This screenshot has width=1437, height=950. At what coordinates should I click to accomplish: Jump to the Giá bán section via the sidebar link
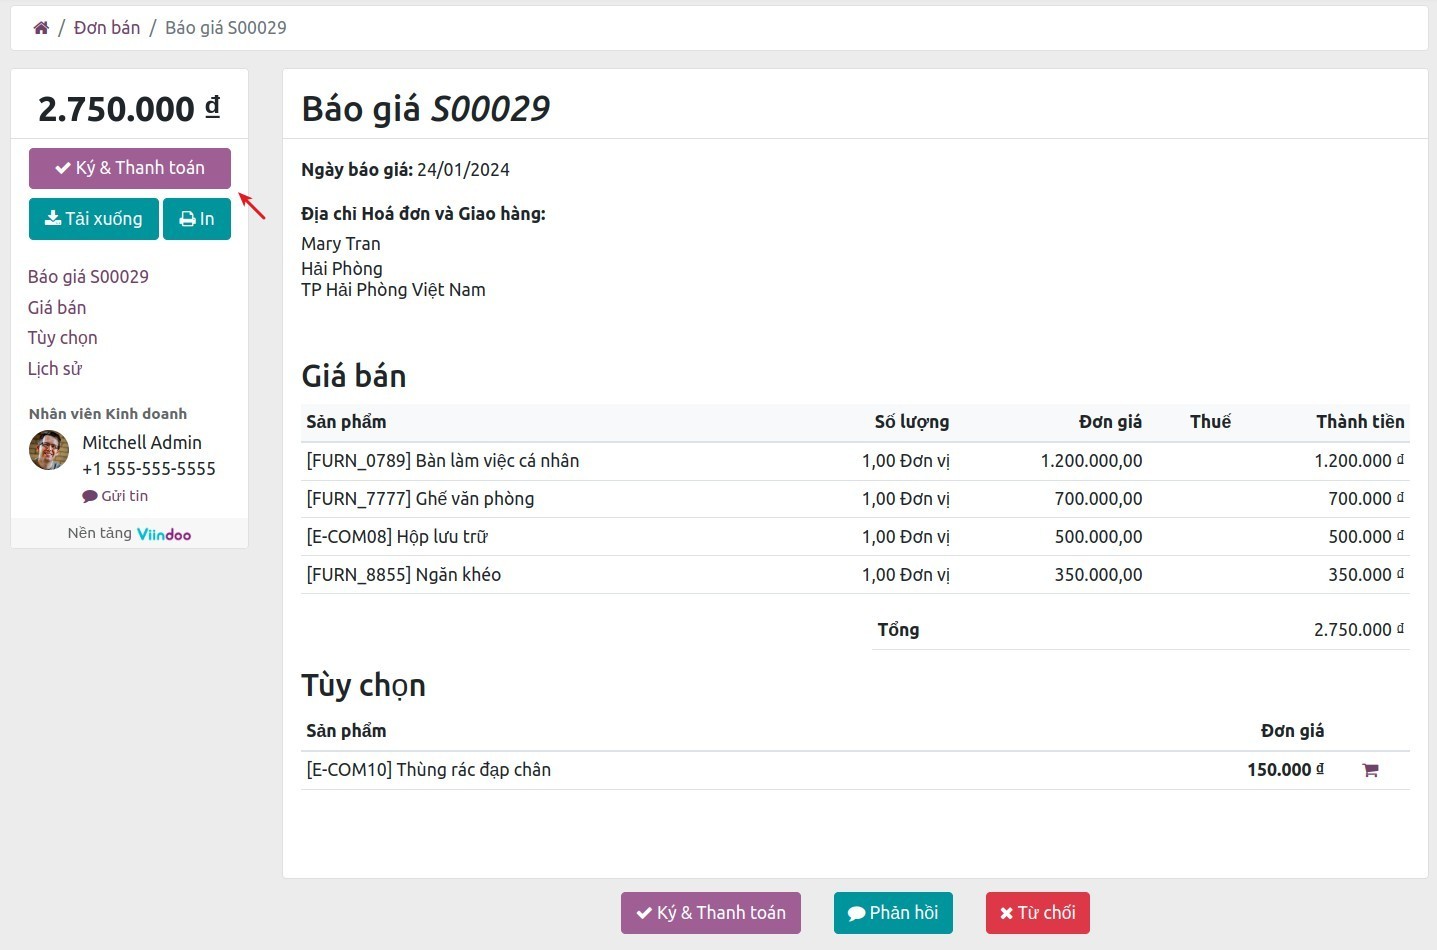click(x=57, y=307)
